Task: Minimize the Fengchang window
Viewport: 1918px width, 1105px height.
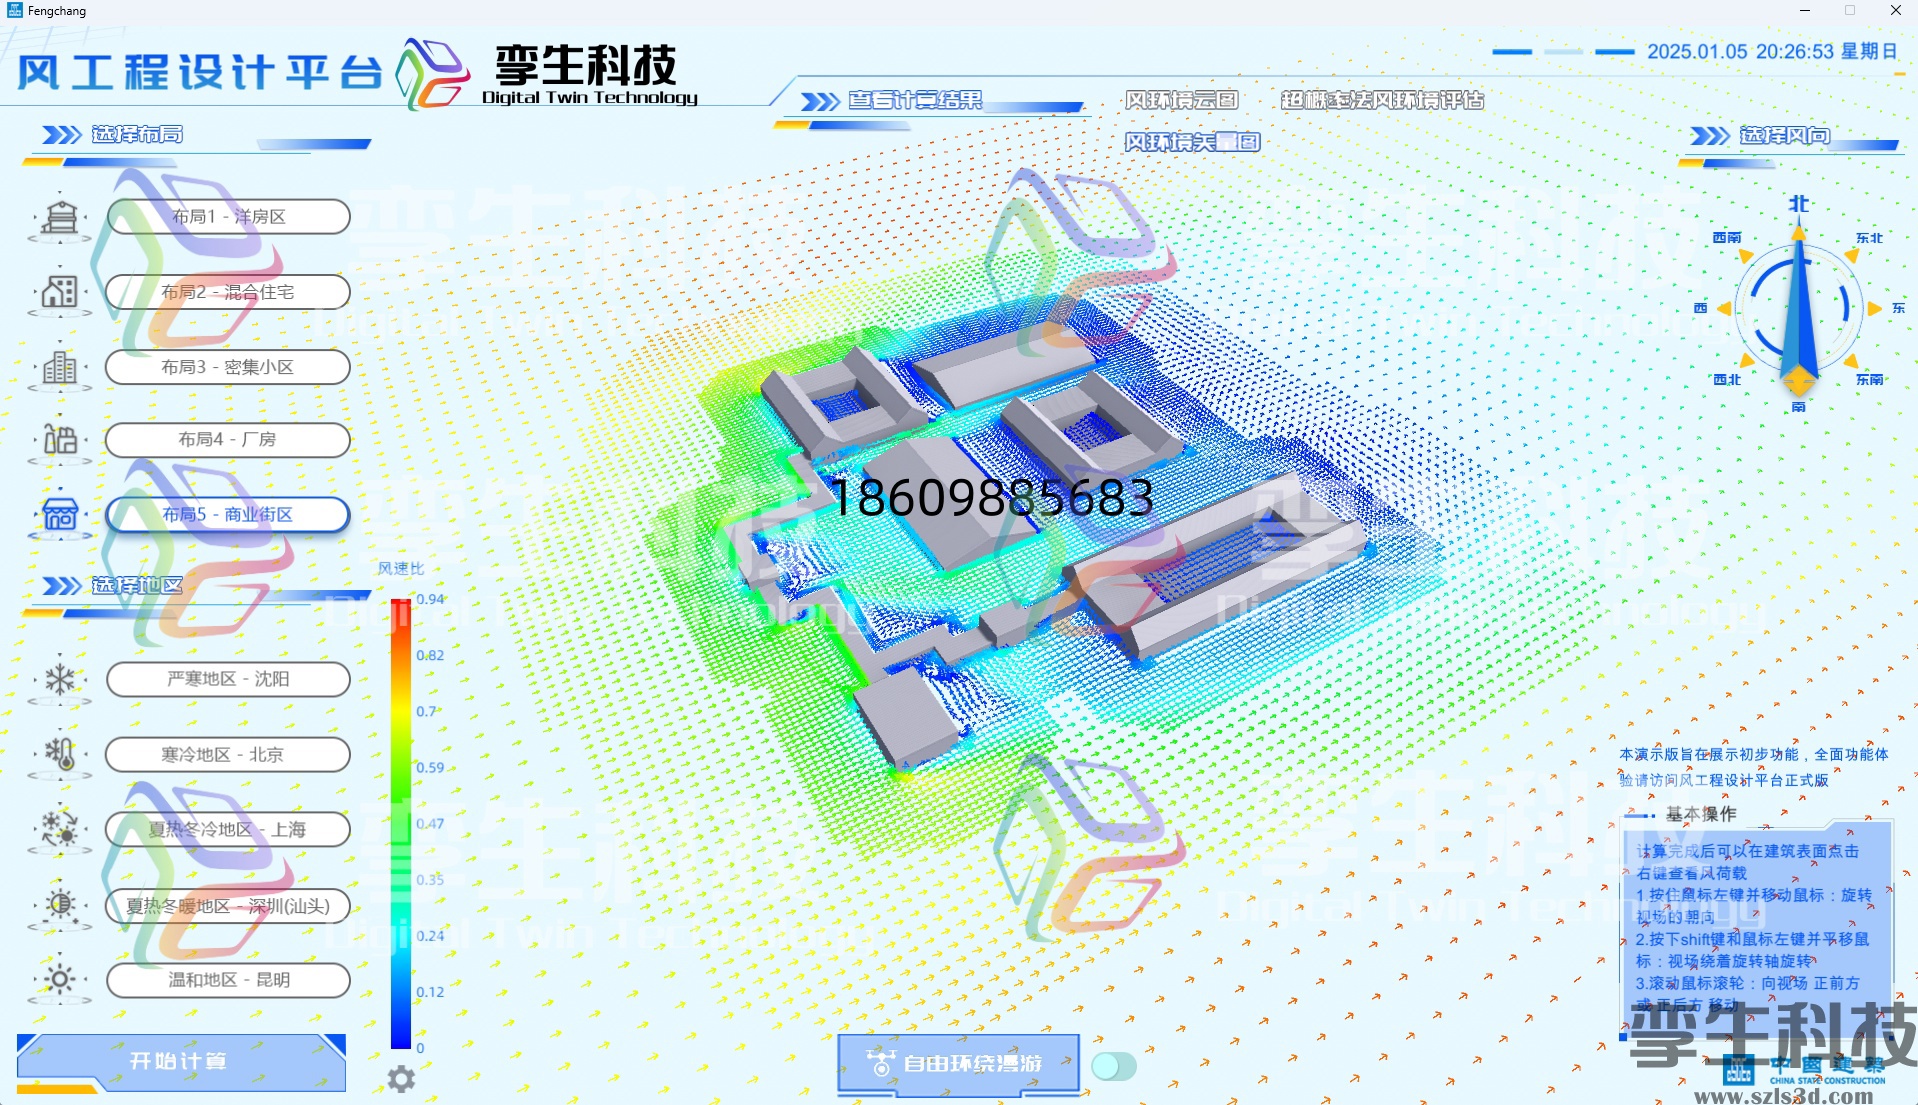Action: tap(1805, 10)
